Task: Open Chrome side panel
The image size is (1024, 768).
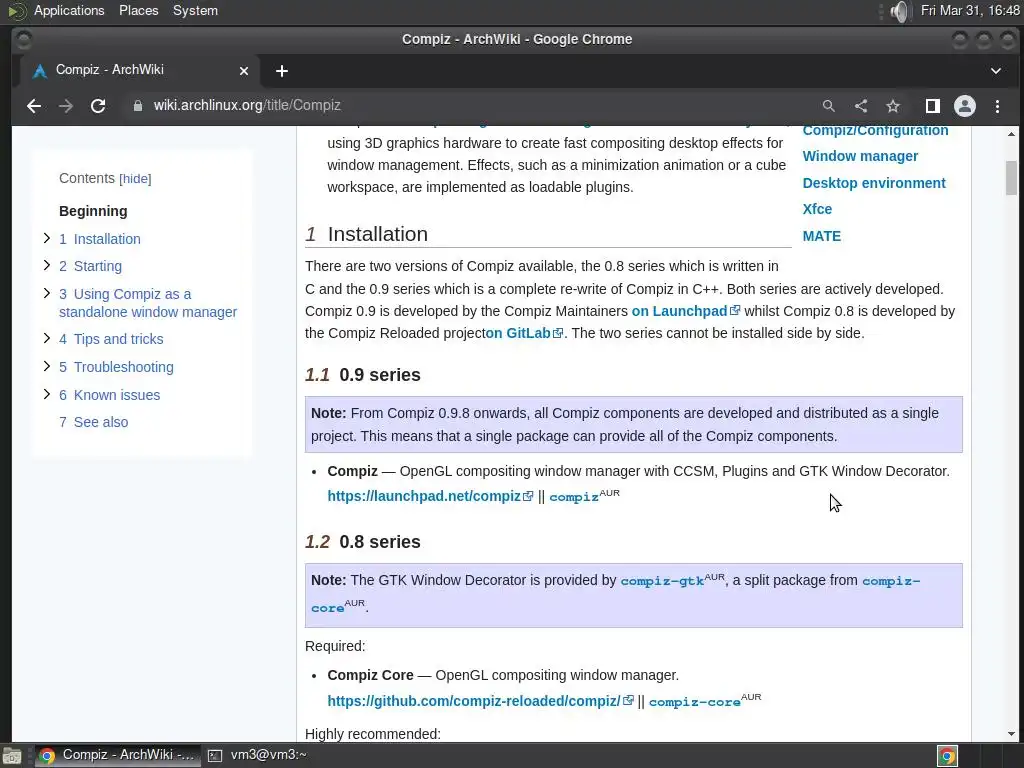Action: tap(933, 106)
